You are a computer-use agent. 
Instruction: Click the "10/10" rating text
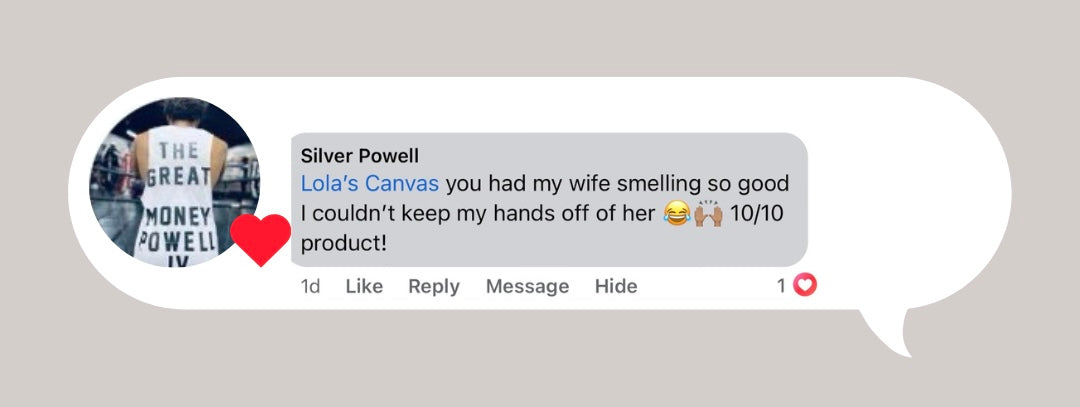click(760, 213)
